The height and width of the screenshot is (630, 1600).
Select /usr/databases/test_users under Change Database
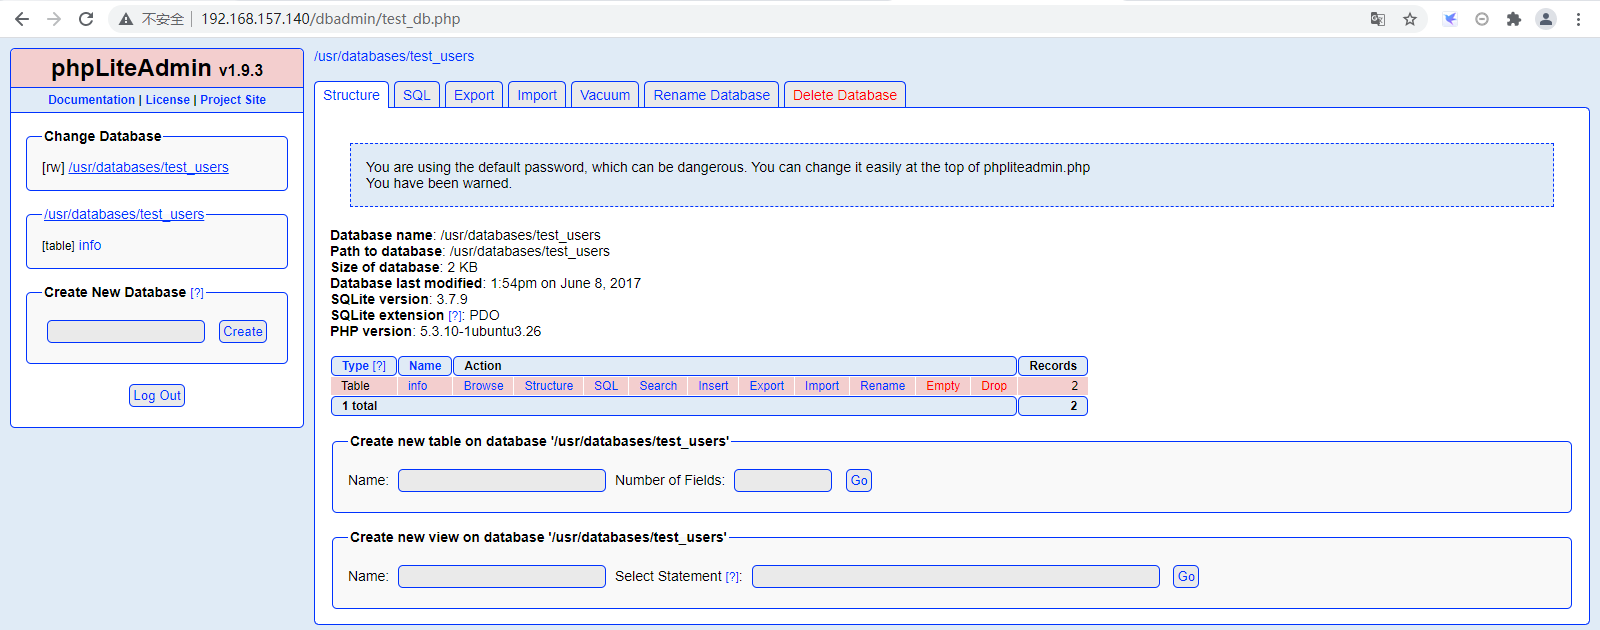click(149, 167)
